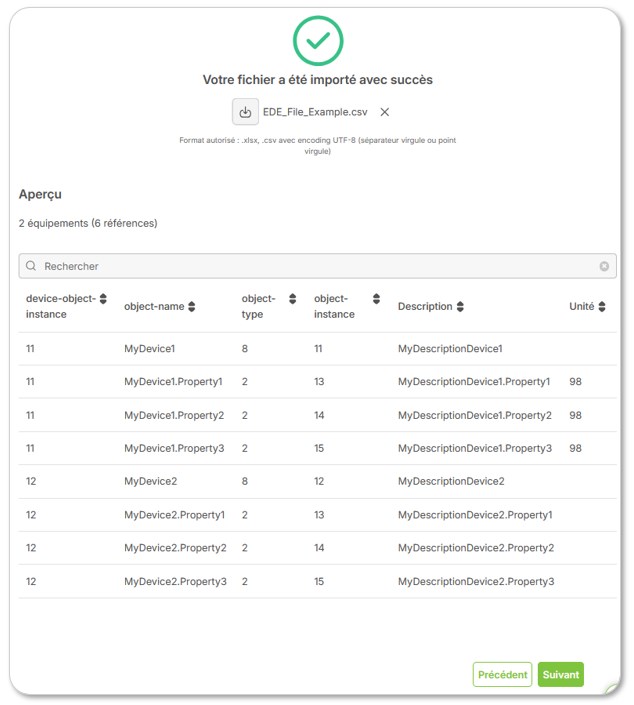
Task: Select the MyDevice2.Property1 cell
Action: pos(174,515)
